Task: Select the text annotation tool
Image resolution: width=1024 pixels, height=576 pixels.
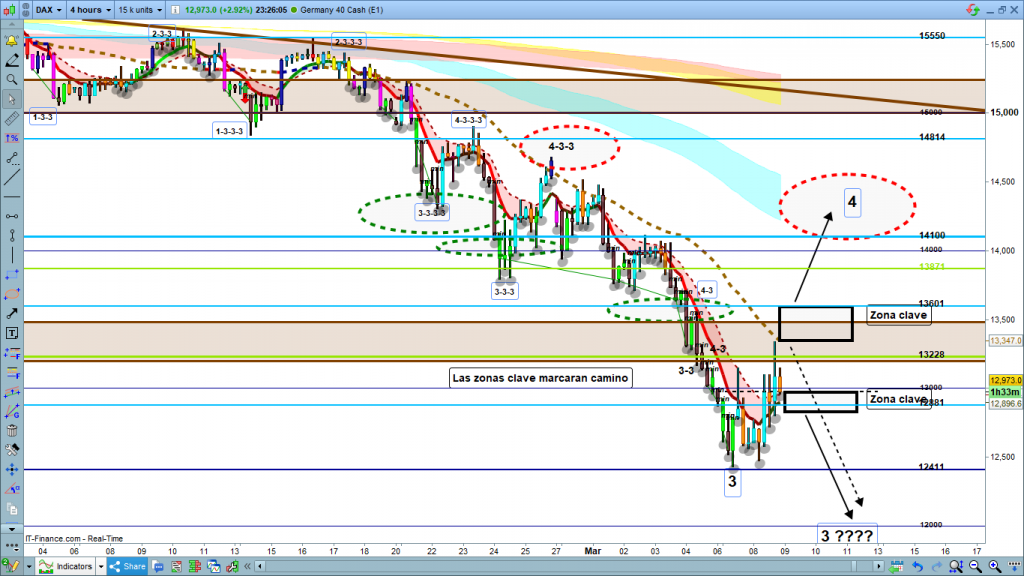Action: (x=12, y=332)
